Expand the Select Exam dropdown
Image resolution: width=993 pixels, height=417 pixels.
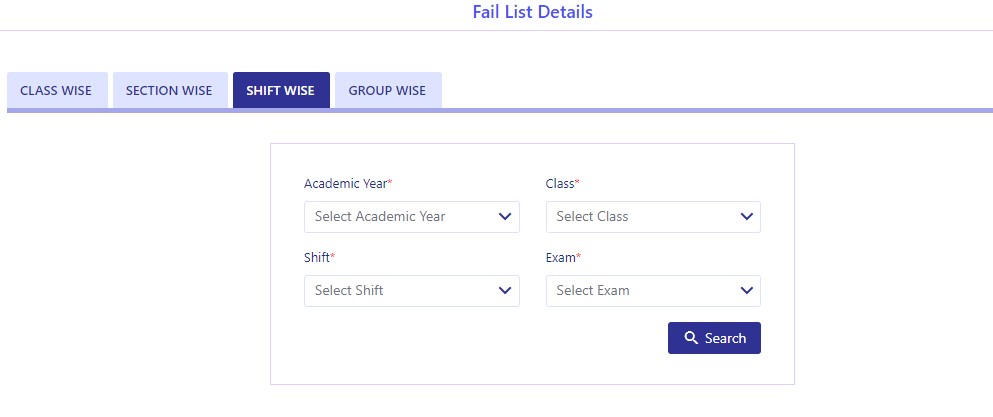tap(653, 291)
